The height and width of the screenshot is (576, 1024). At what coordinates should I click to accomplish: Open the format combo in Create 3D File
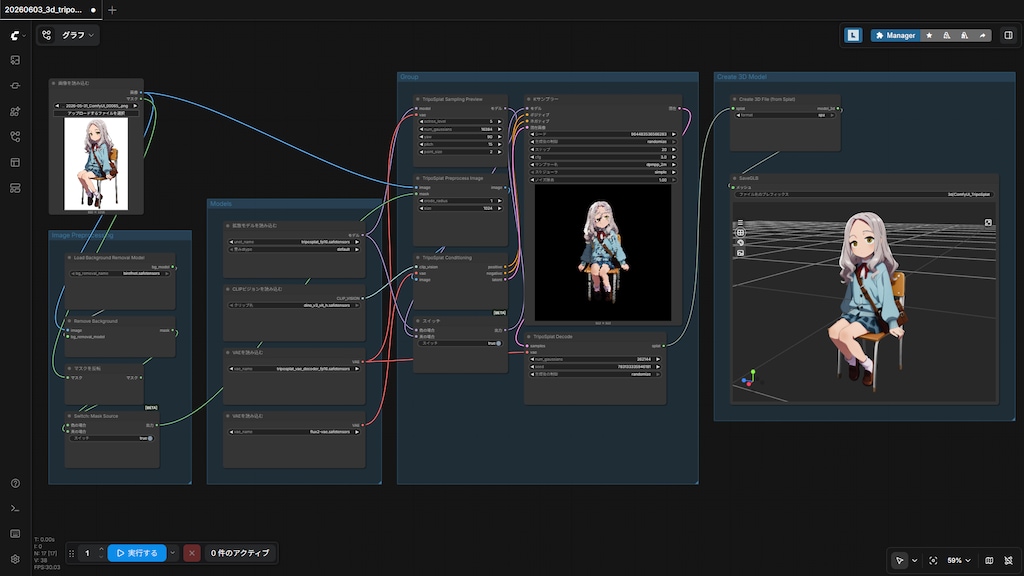point(785,115)
